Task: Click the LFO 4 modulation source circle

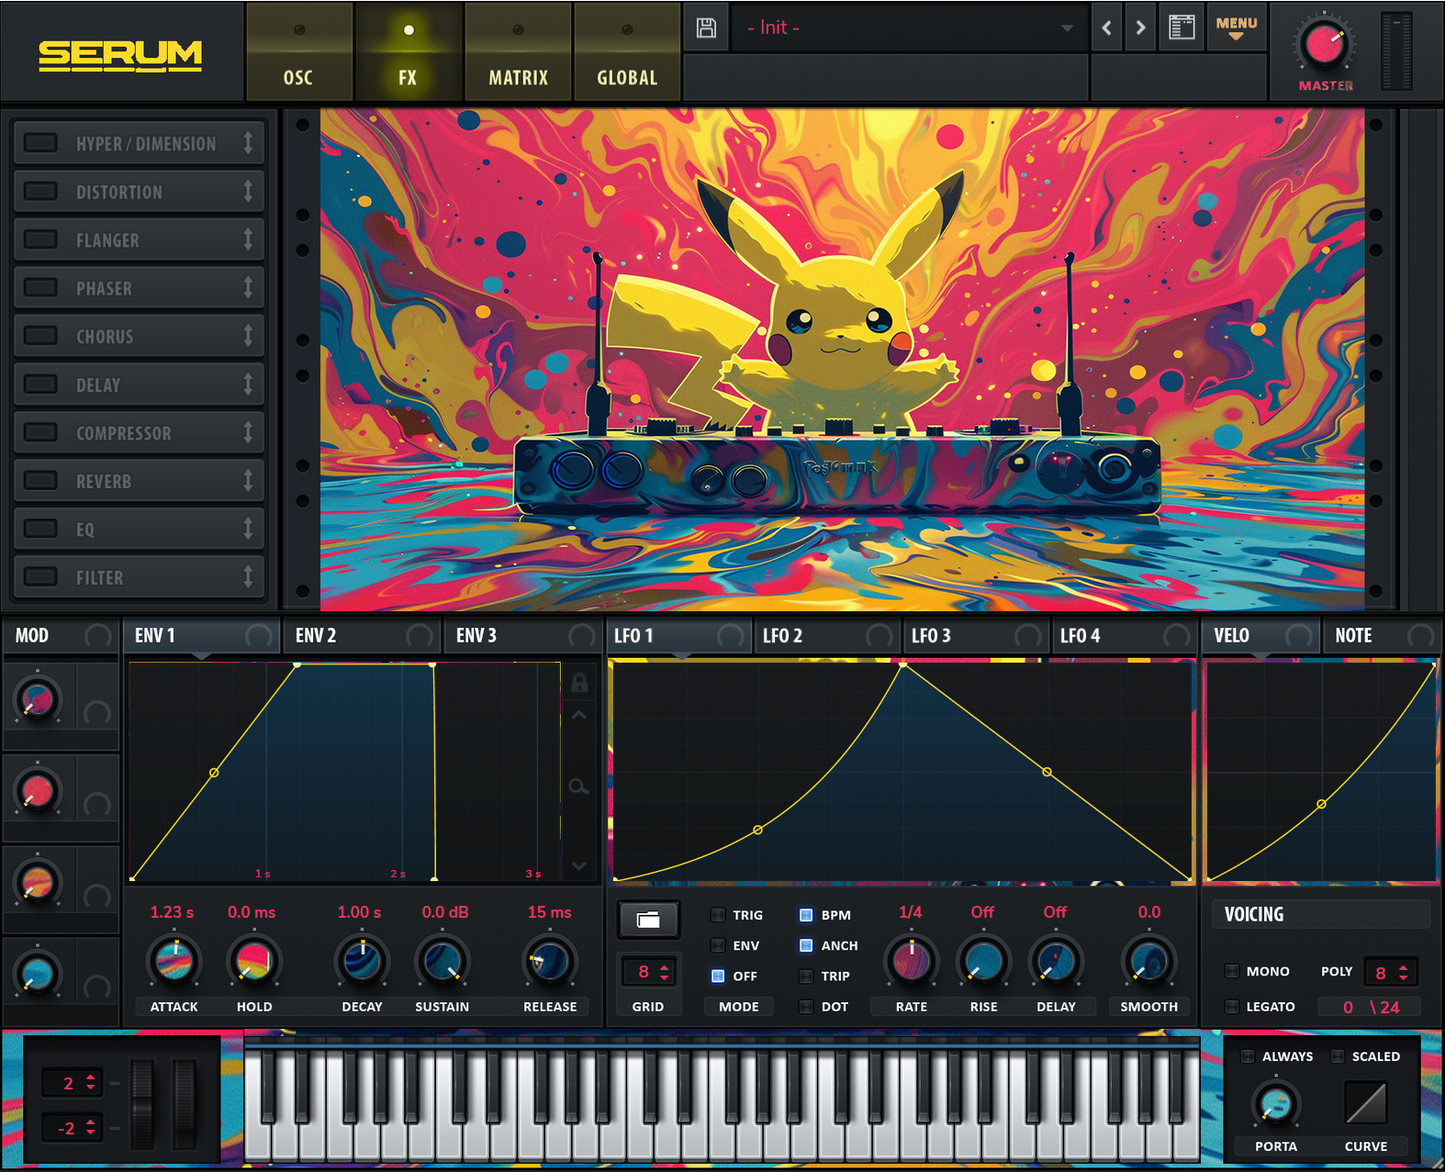Action: 1177,636
